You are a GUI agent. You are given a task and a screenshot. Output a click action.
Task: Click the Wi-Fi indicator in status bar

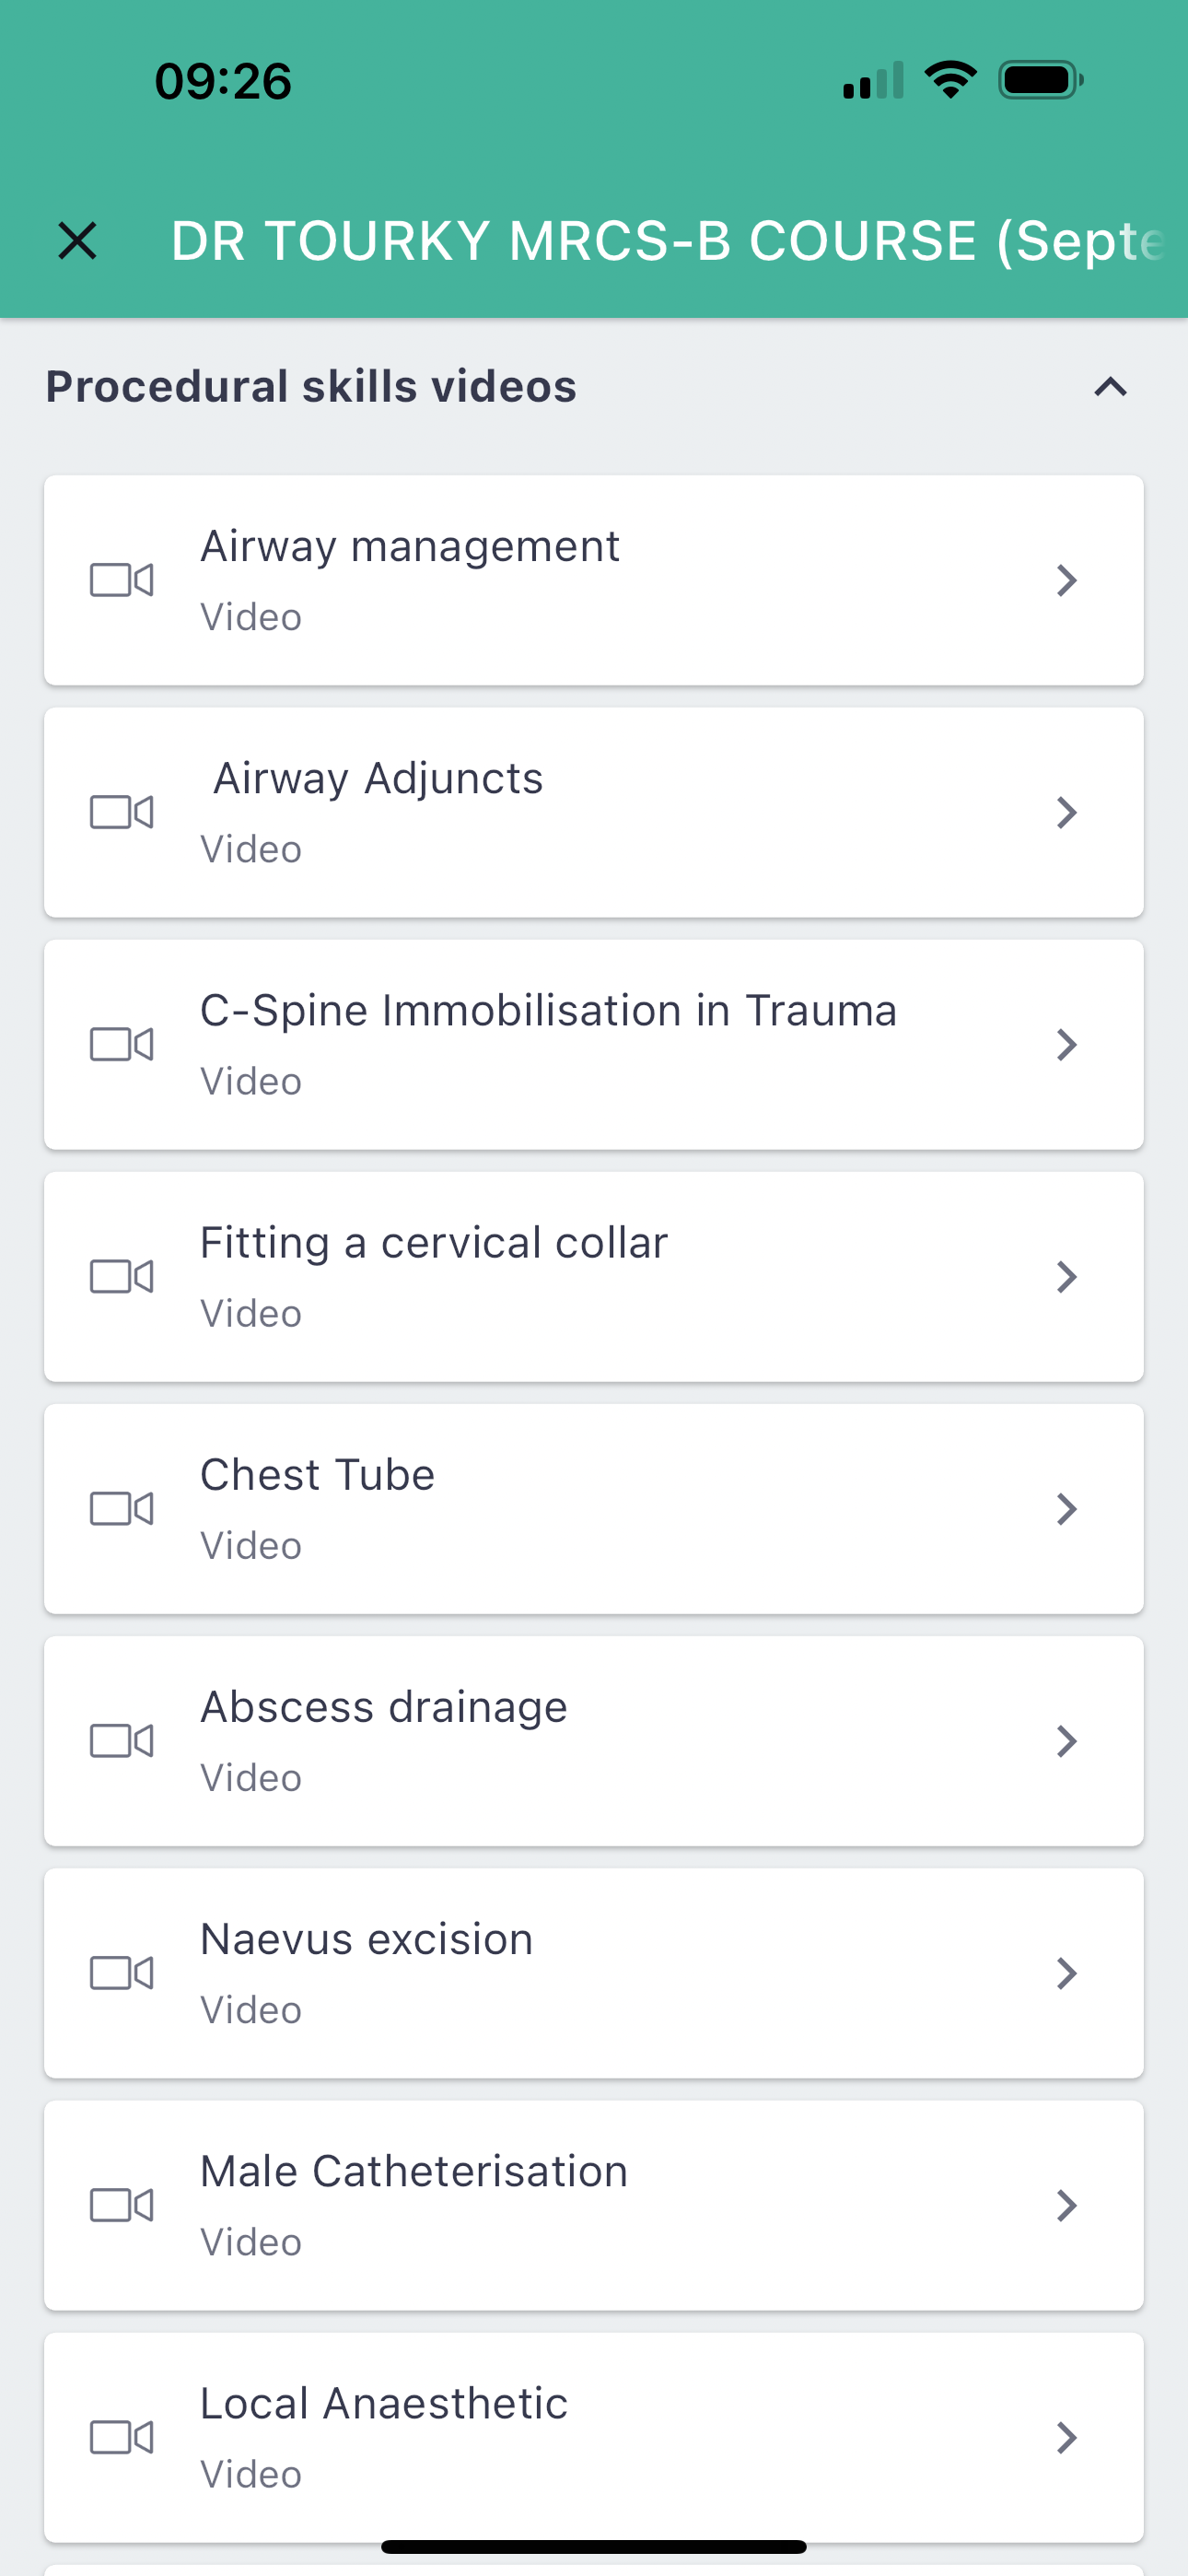(950, 80)
